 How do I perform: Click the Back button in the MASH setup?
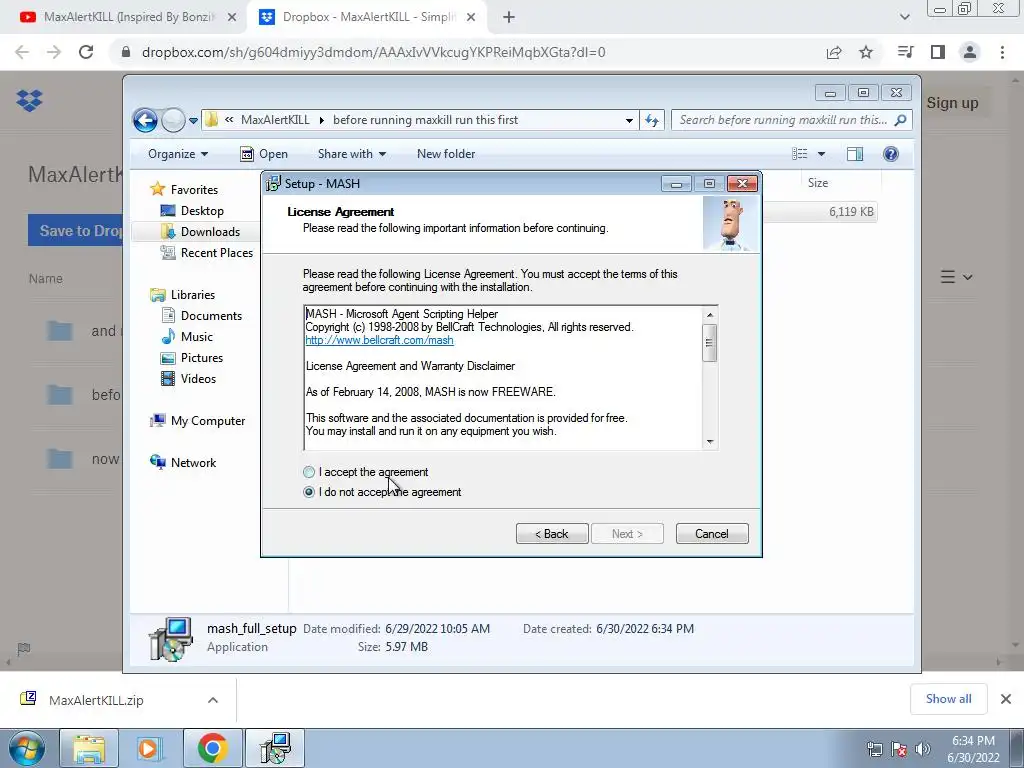tap(552, 534)
